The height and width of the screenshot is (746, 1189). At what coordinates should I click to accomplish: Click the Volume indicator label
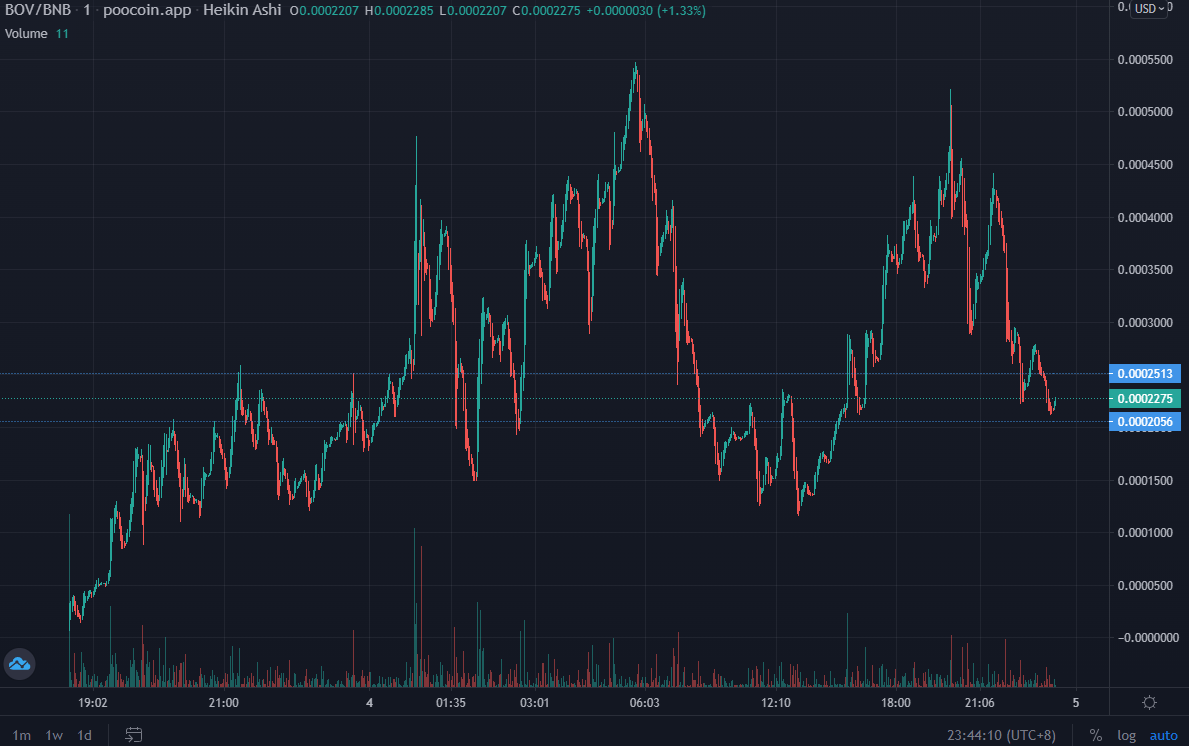coord(26,33)
